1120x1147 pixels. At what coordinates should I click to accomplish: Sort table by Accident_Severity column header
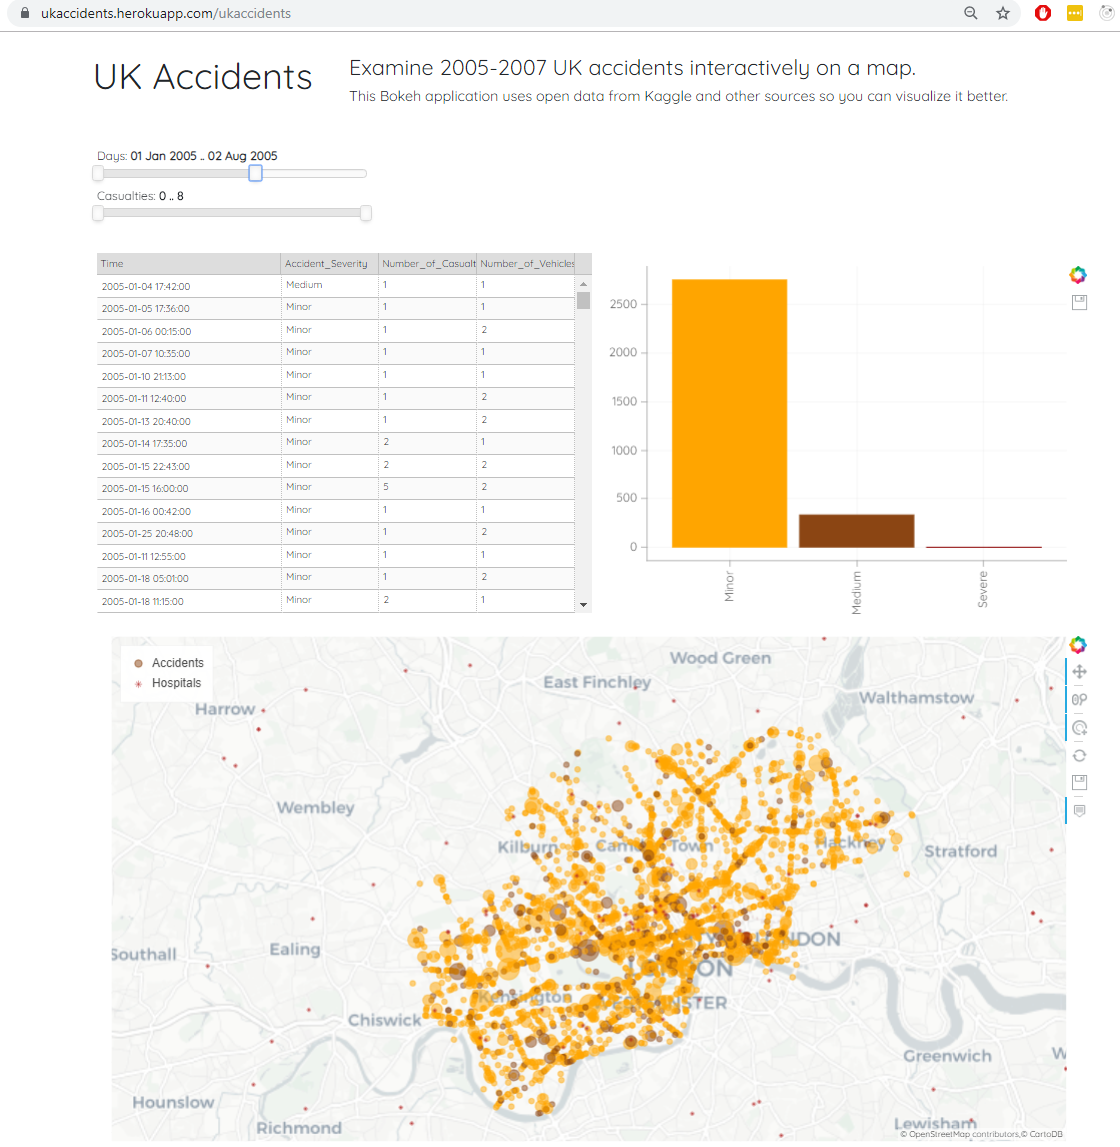pyautogui.click(x=329, y=263)
